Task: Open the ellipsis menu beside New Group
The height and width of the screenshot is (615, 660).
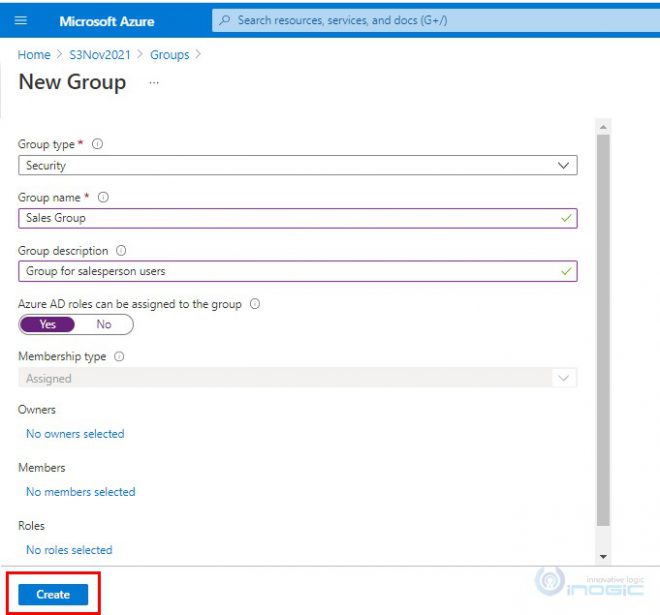Action: pyautogui.click(x=154, y=83)
